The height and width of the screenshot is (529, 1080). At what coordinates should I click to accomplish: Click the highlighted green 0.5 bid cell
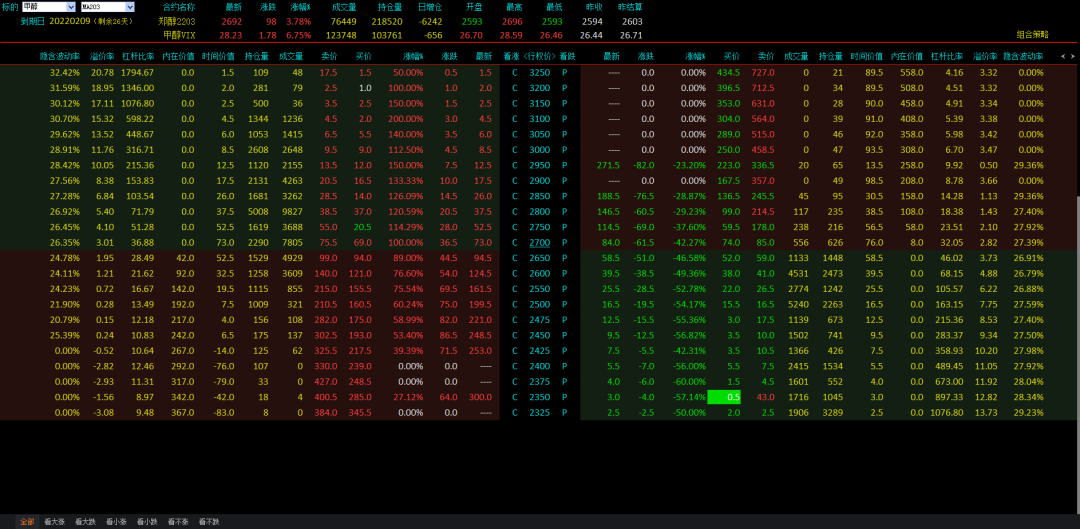coord(733,397)
